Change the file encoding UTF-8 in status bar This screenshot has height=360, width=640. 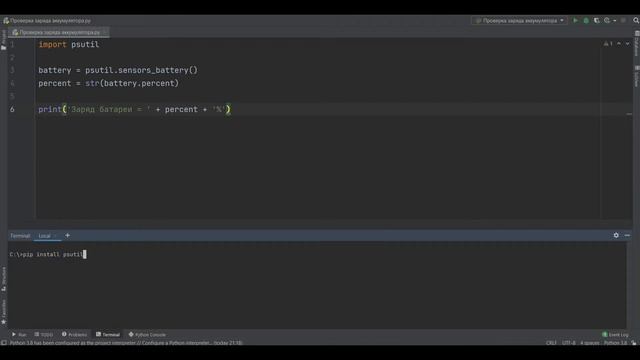[x=569, y=343]
